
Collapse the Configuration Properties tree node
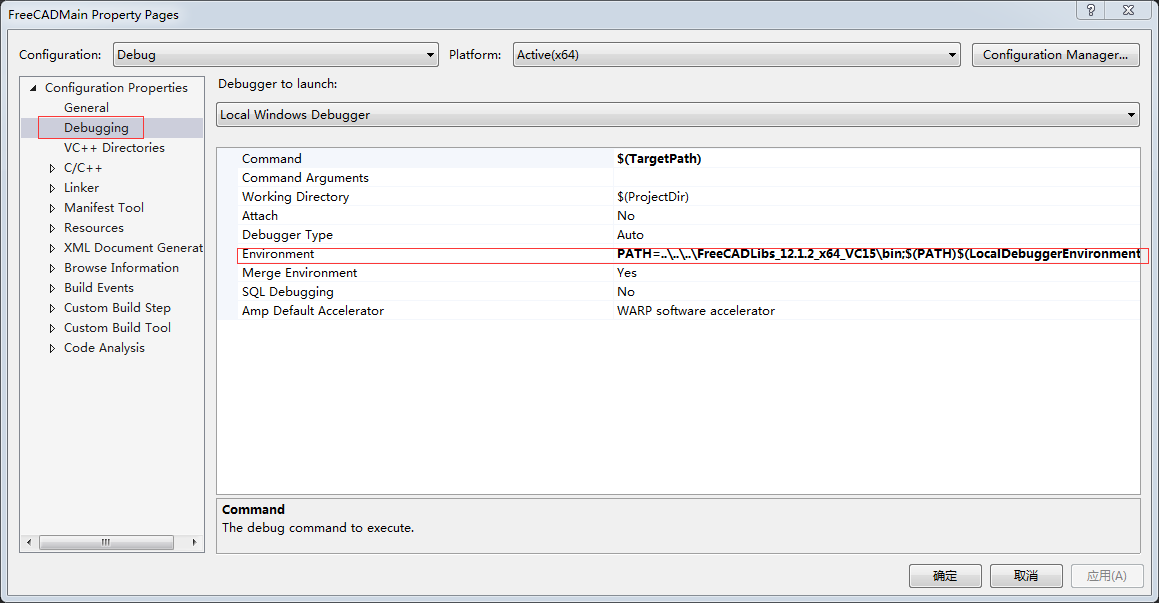33,88
